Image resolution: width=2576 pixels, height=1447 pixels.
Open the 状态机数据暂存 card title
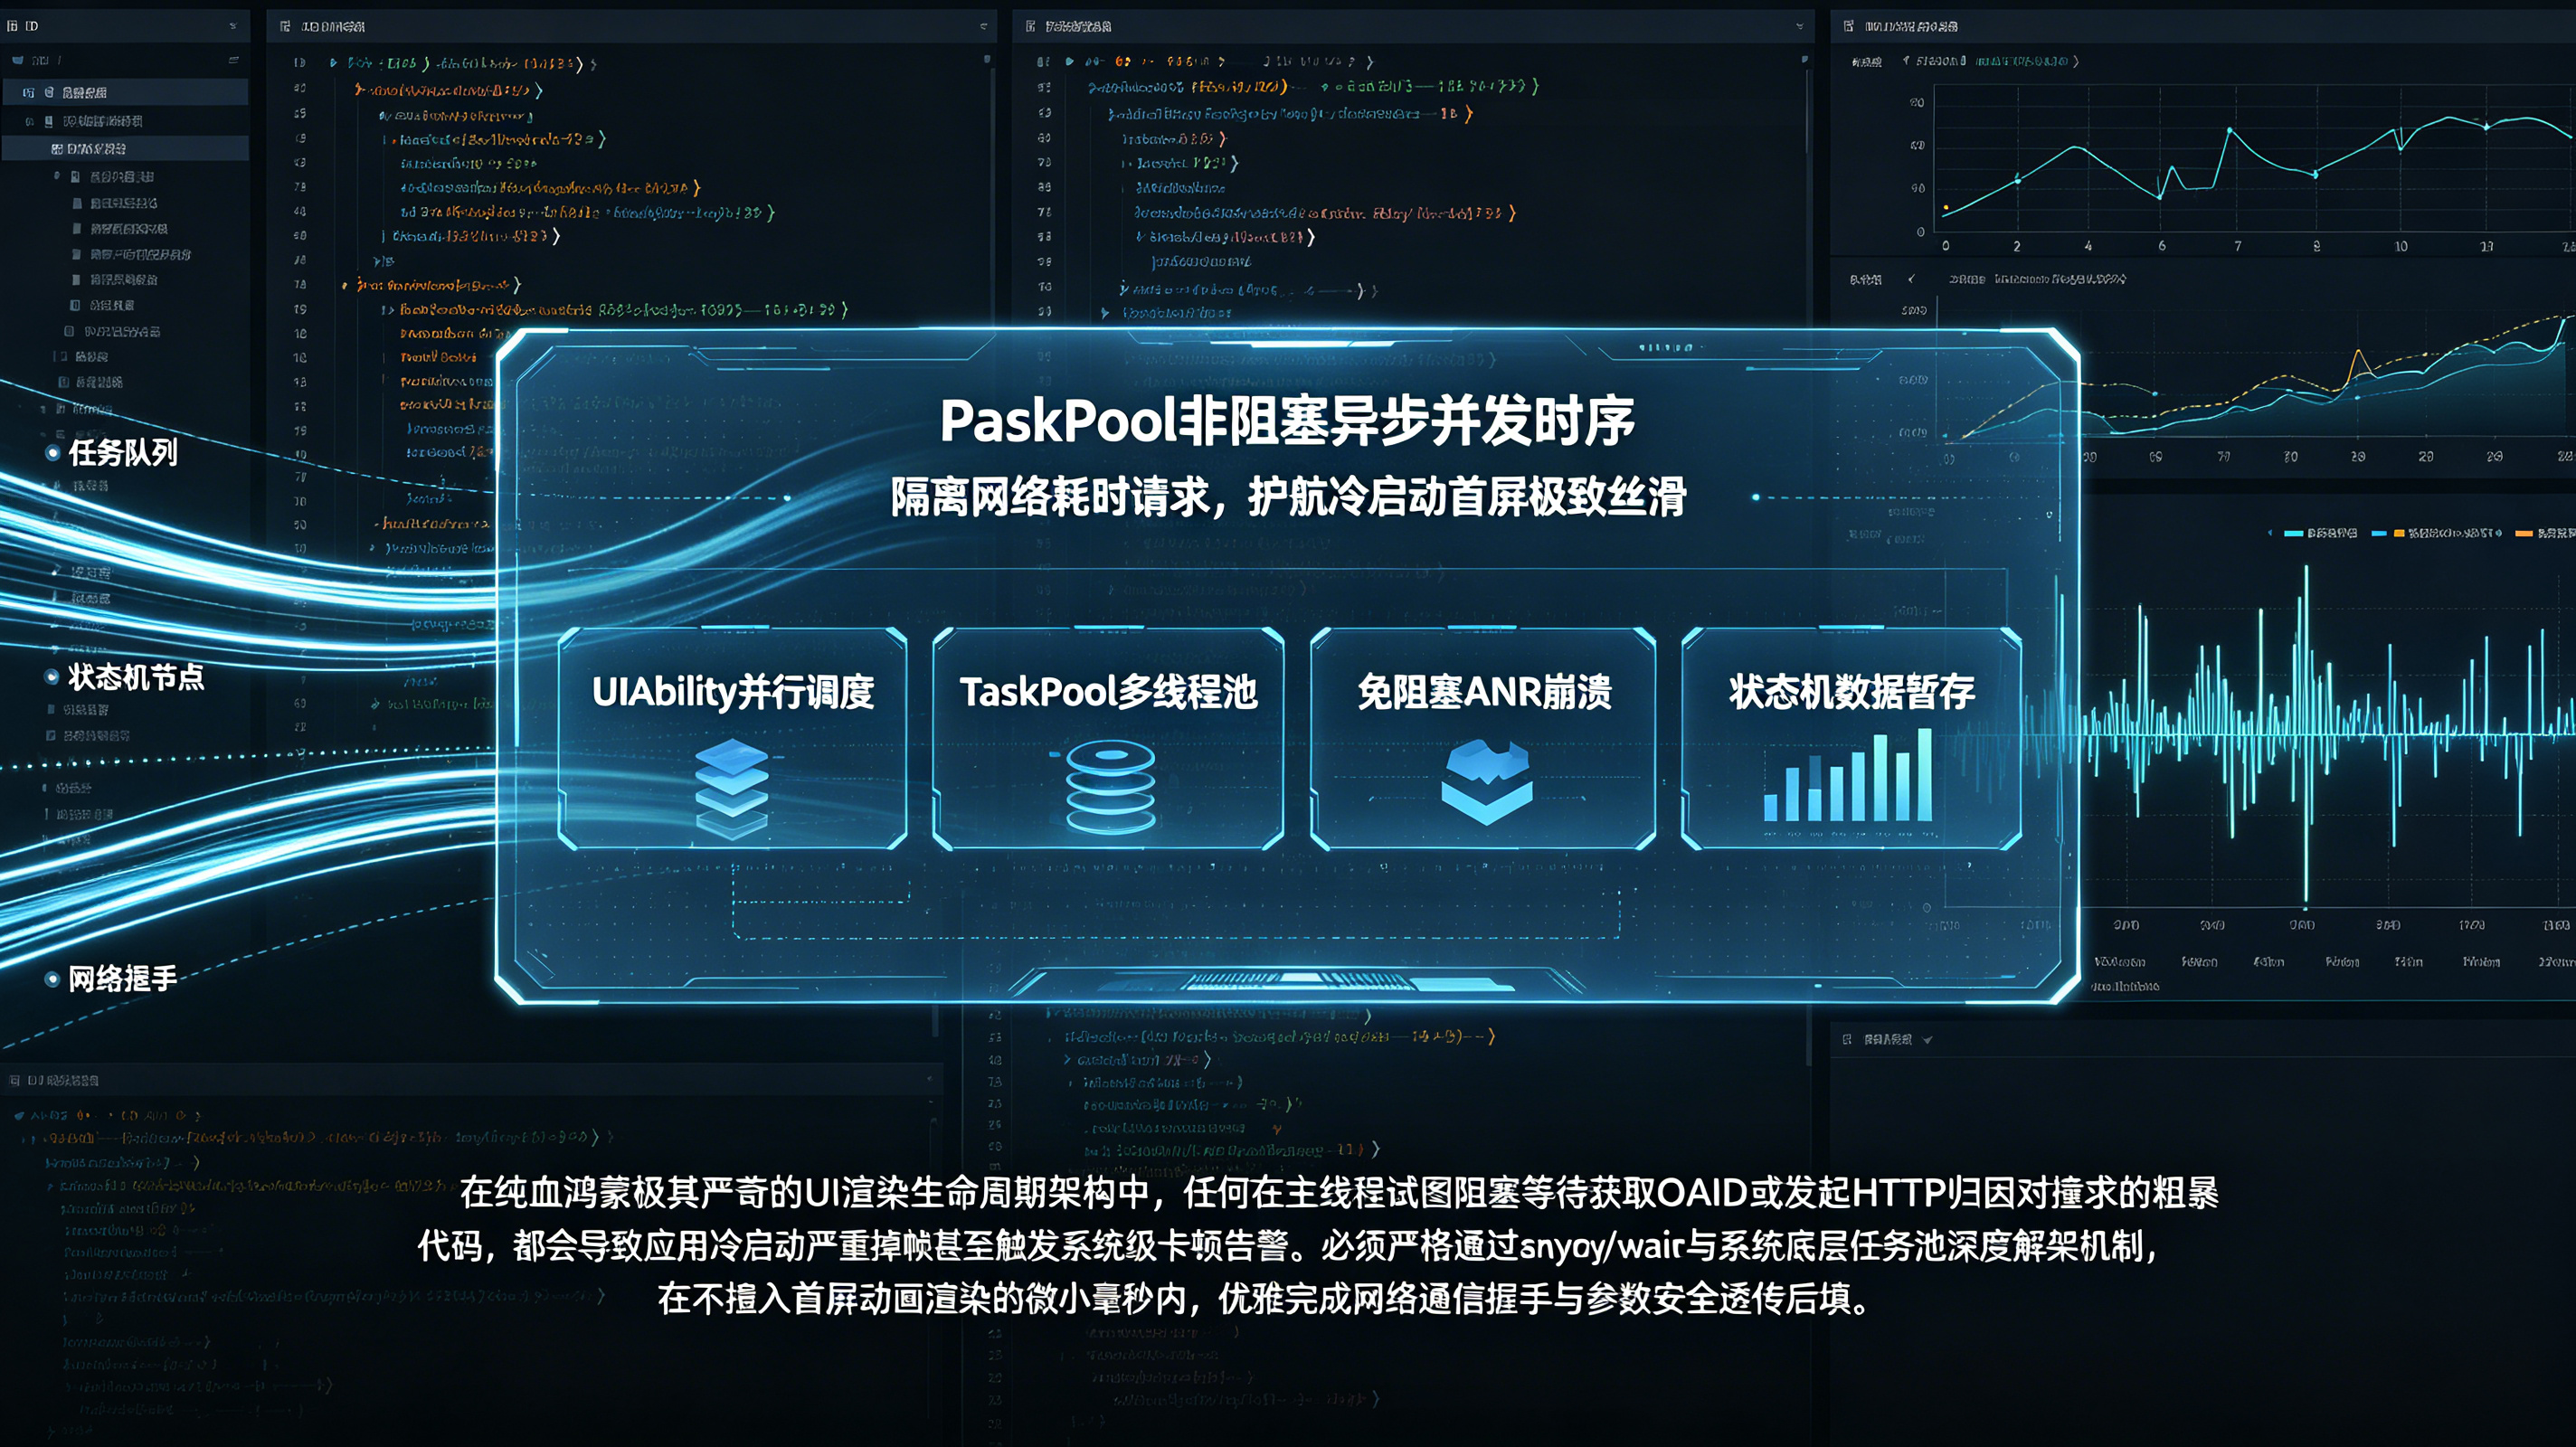(x=1852, y=692)
